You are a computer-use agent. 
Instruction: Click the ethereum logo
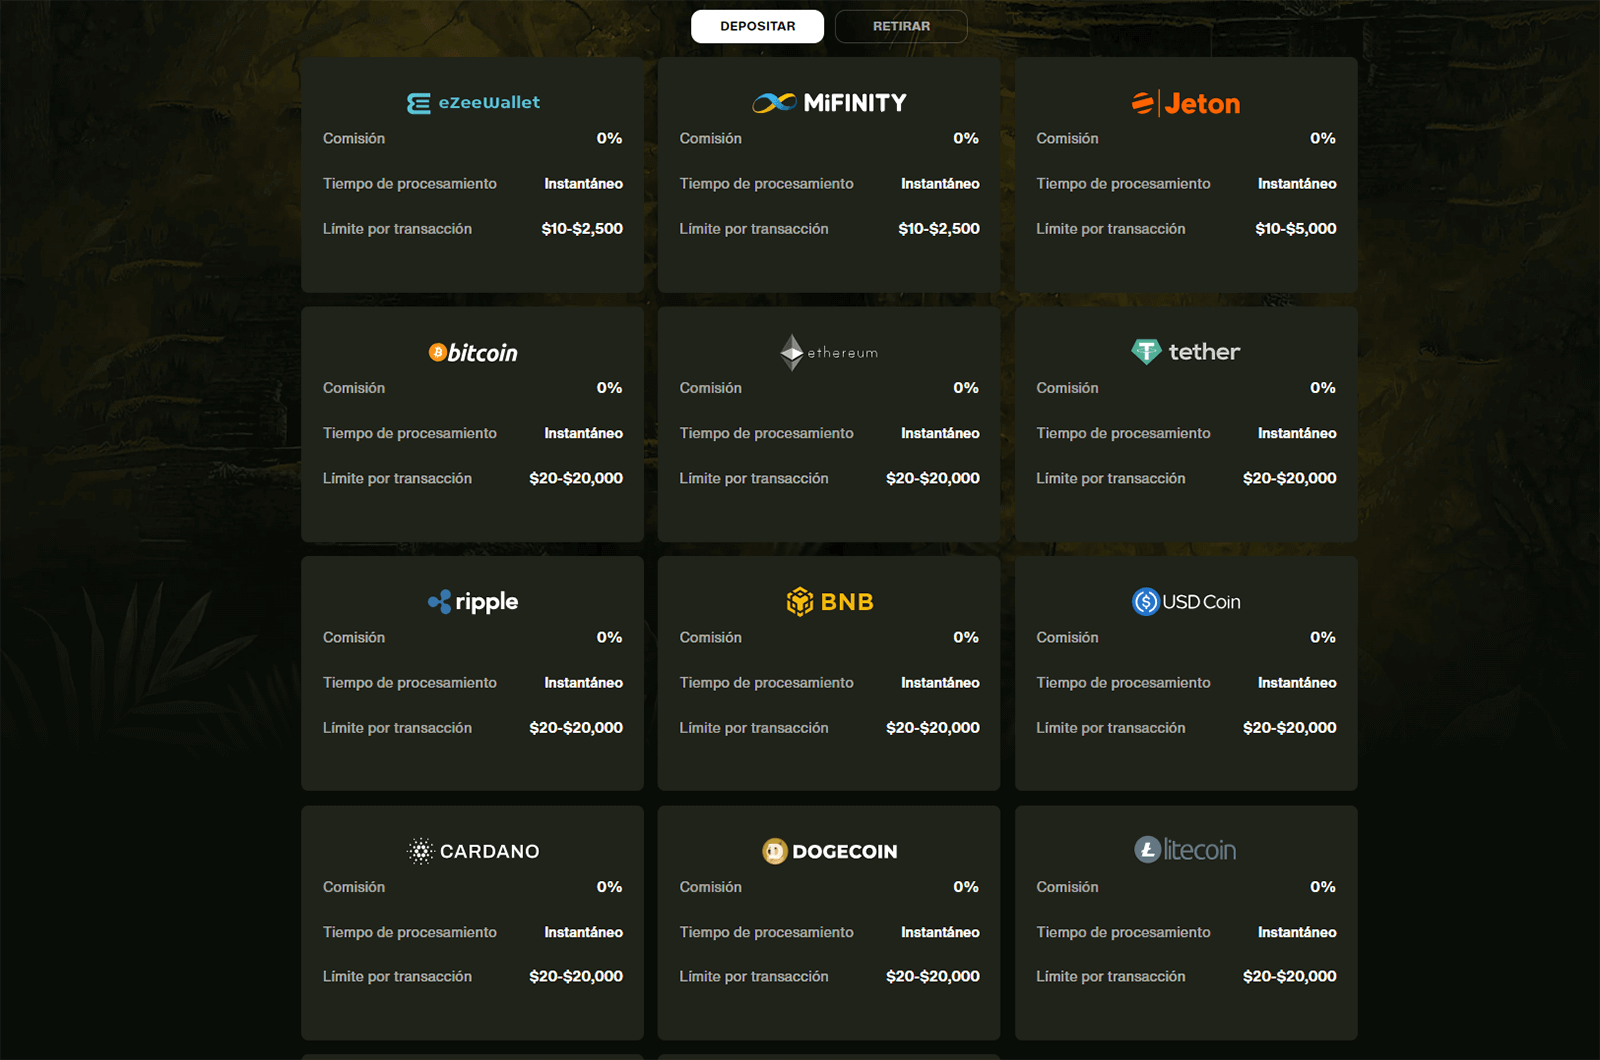[829, 352]
